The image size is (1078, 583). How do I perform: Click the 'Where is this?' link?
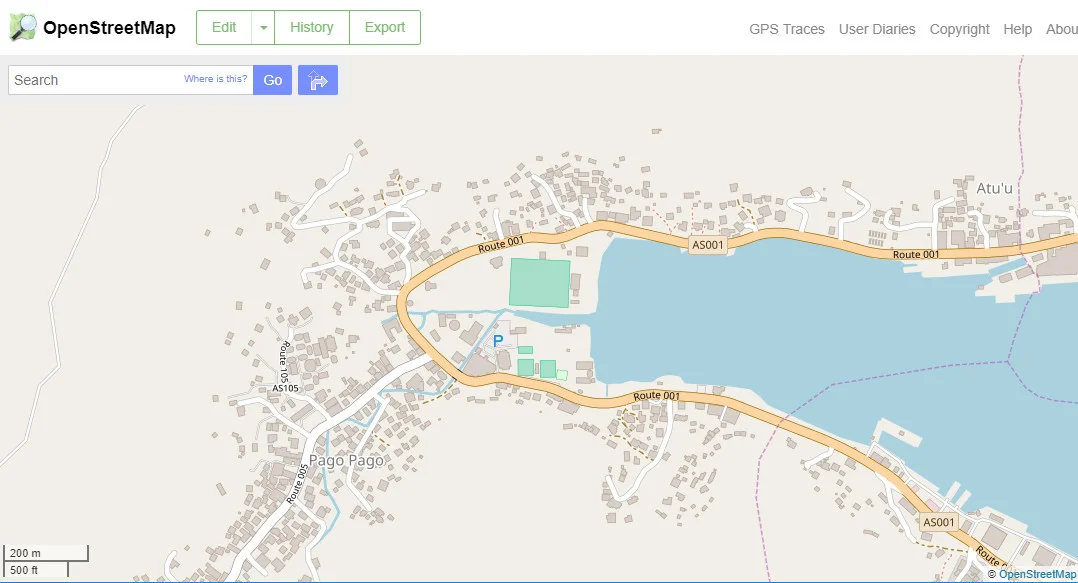pyautogui.click(x=215, y=78)
